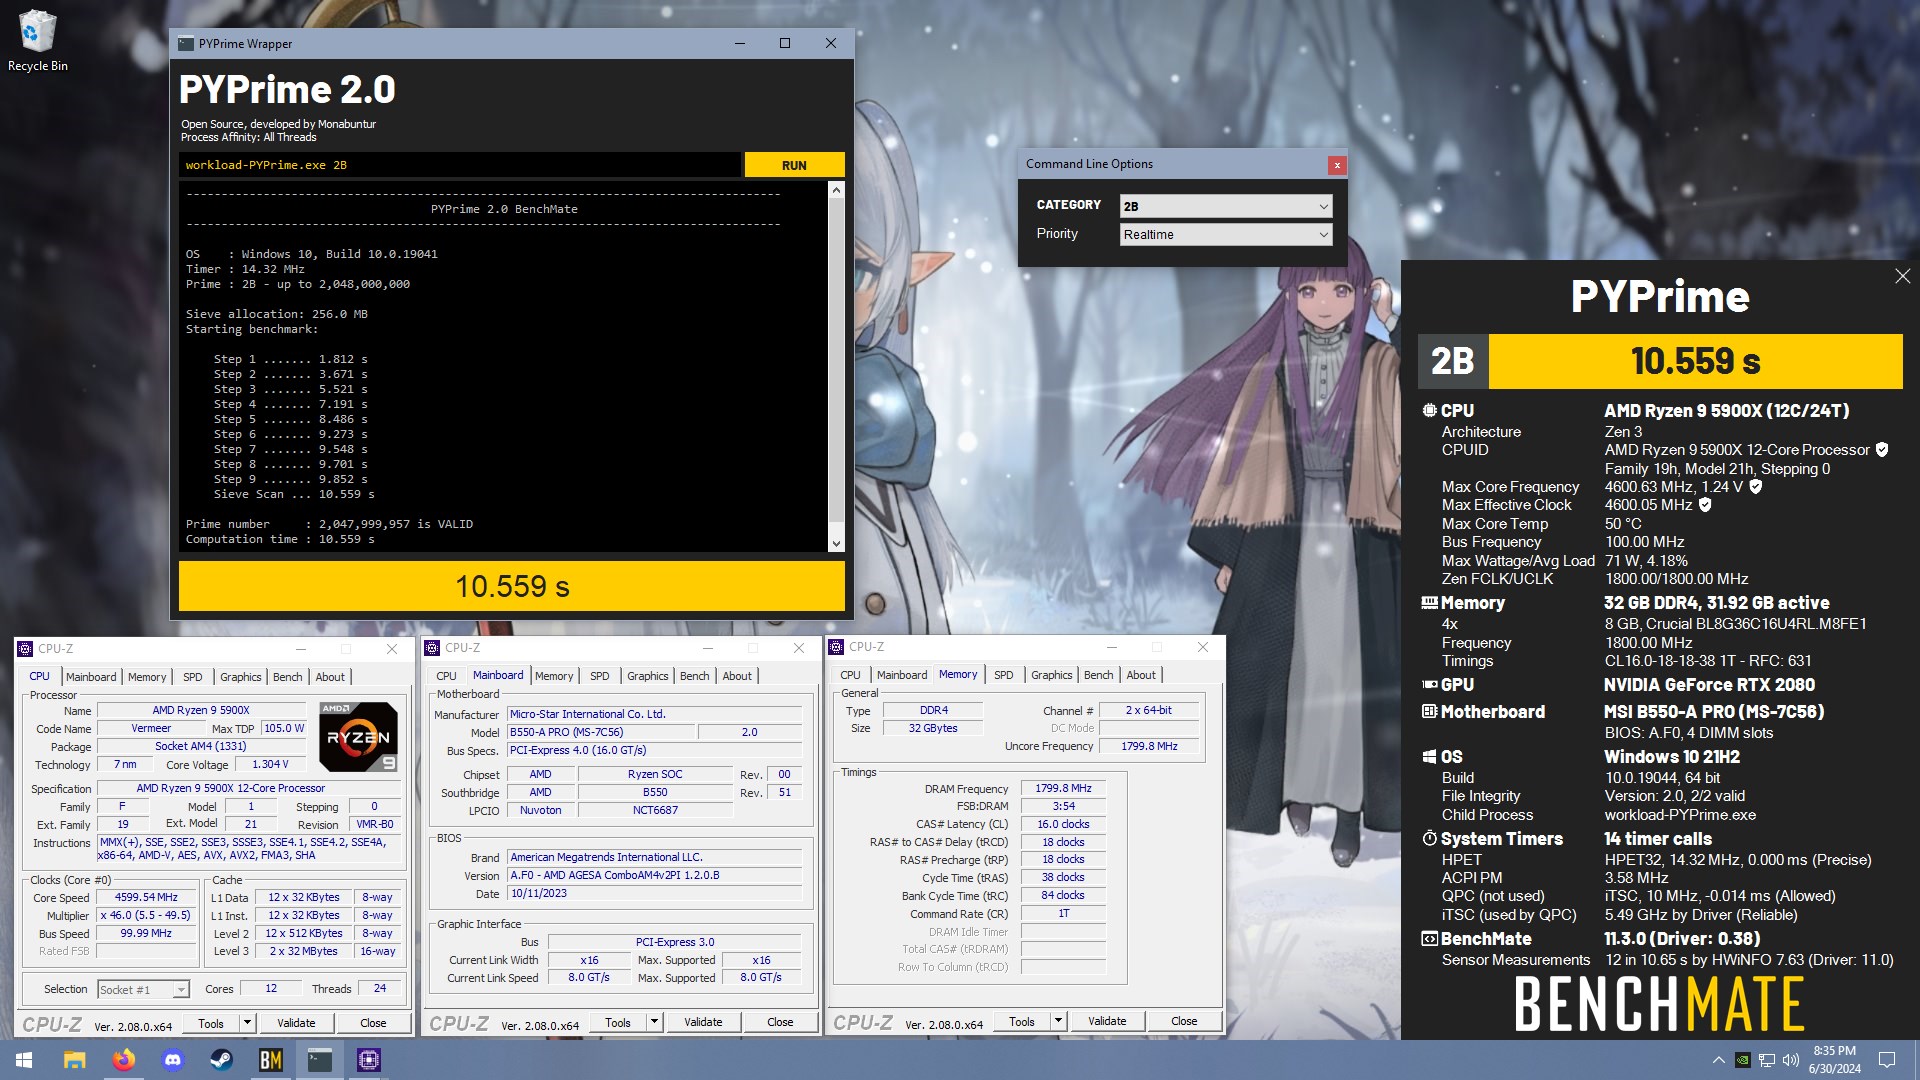The height and width of the screenshot is (1080, 1920).
Task: Open Discord from the taskbar
Action: coord(172,1060)
